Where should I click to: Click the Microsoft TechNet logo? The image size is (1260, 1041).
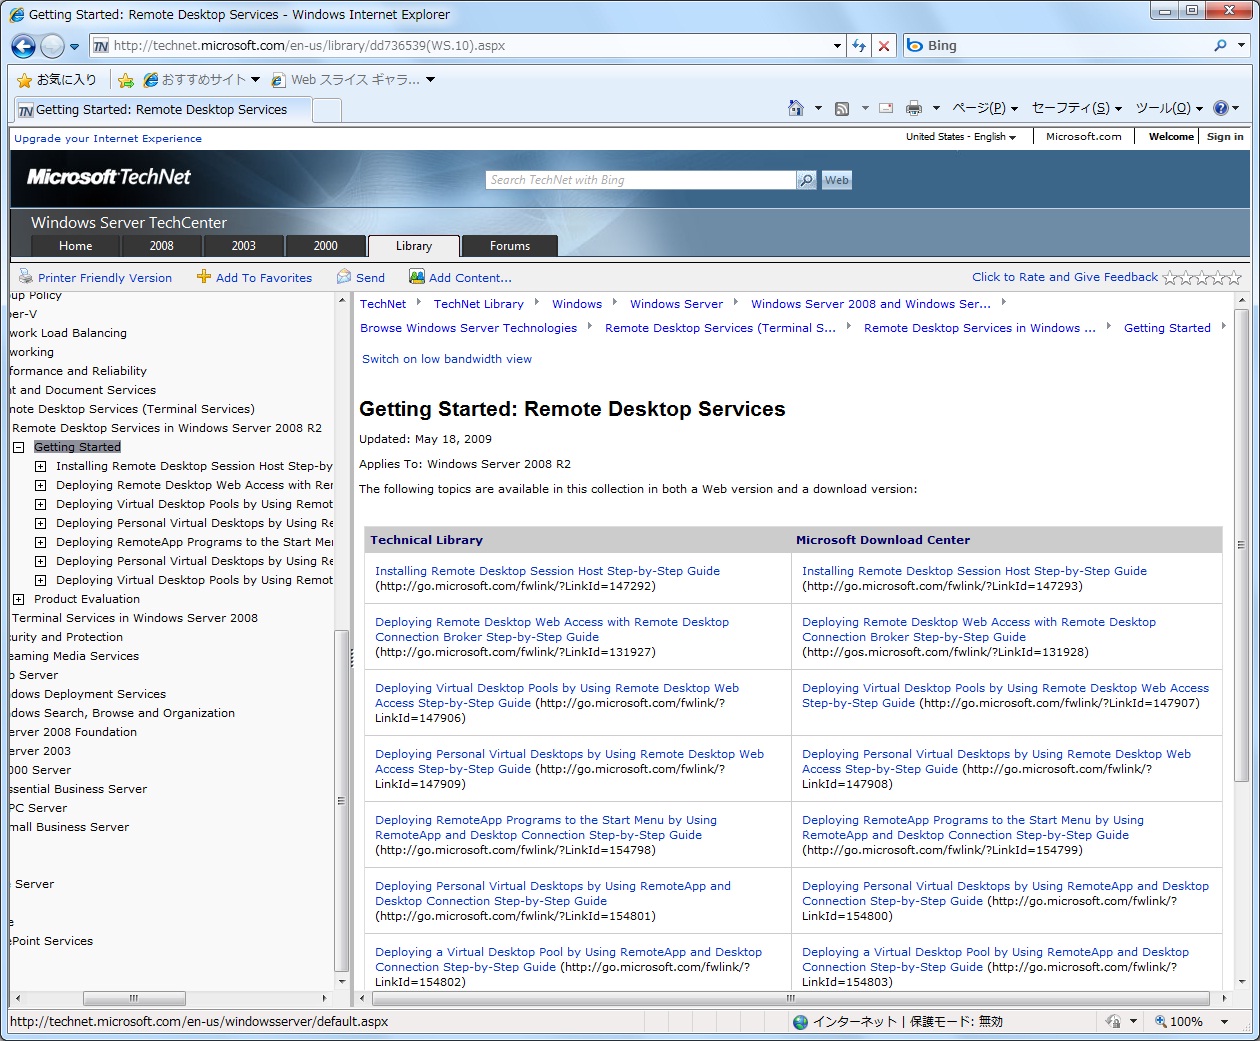point(109,177)
